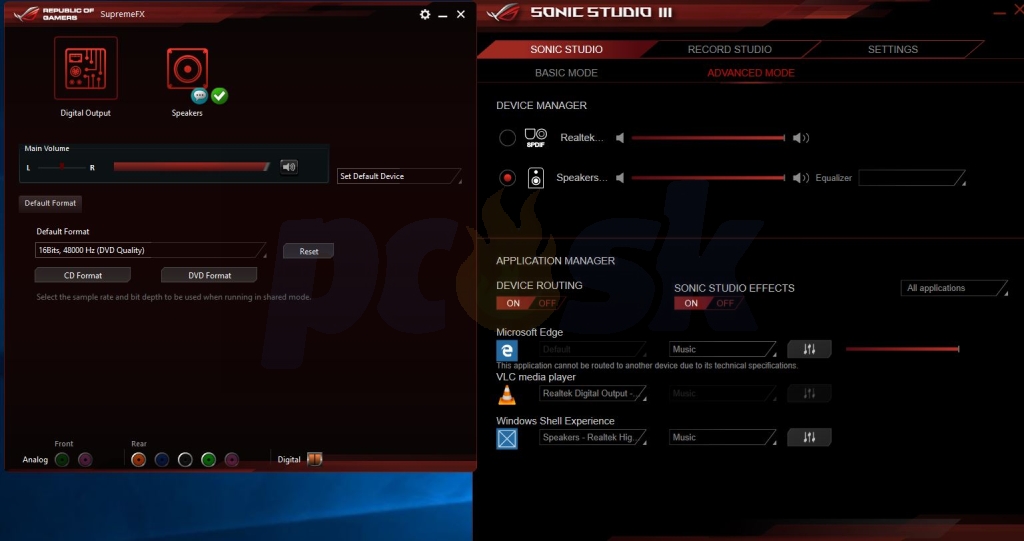Adjust the L/R balance slider
This screenshot has width=1024, height=541.
click(x=61, y=167)
